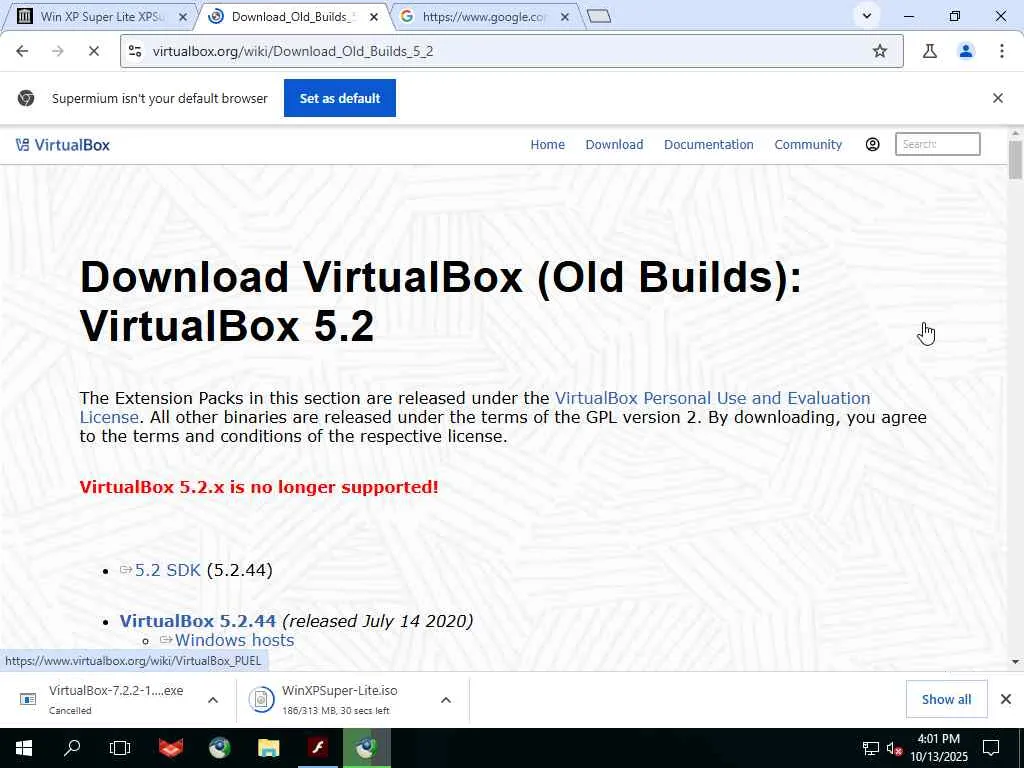Open the pinned Supermium taskbar icon
1024x768 pixels.
point(219,748)
